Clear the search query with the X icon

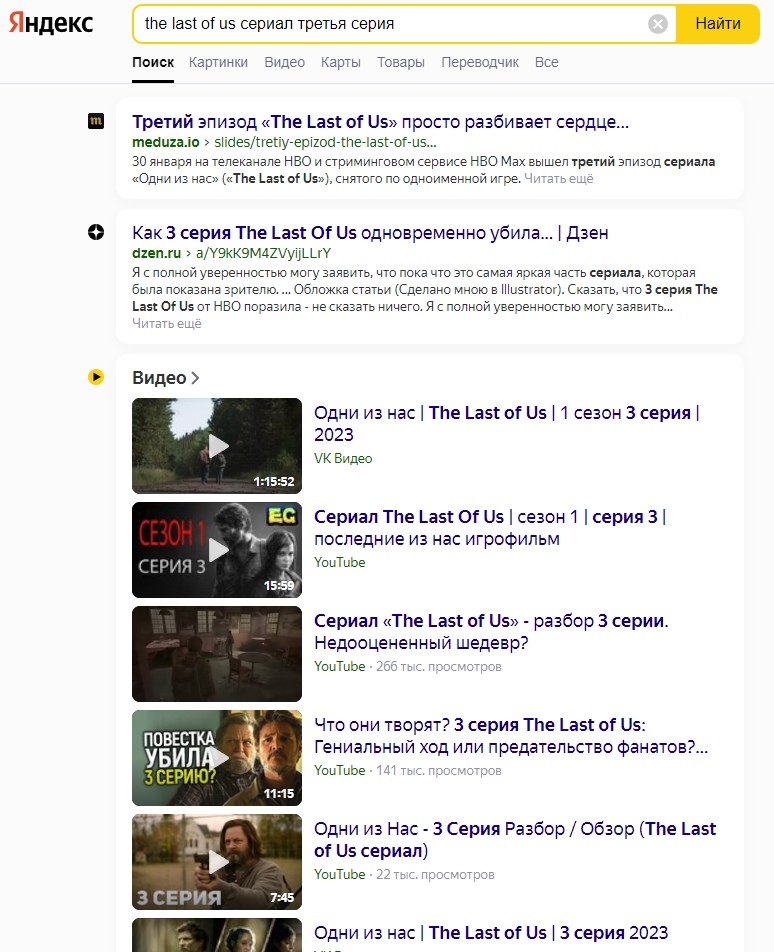point(658,24)
